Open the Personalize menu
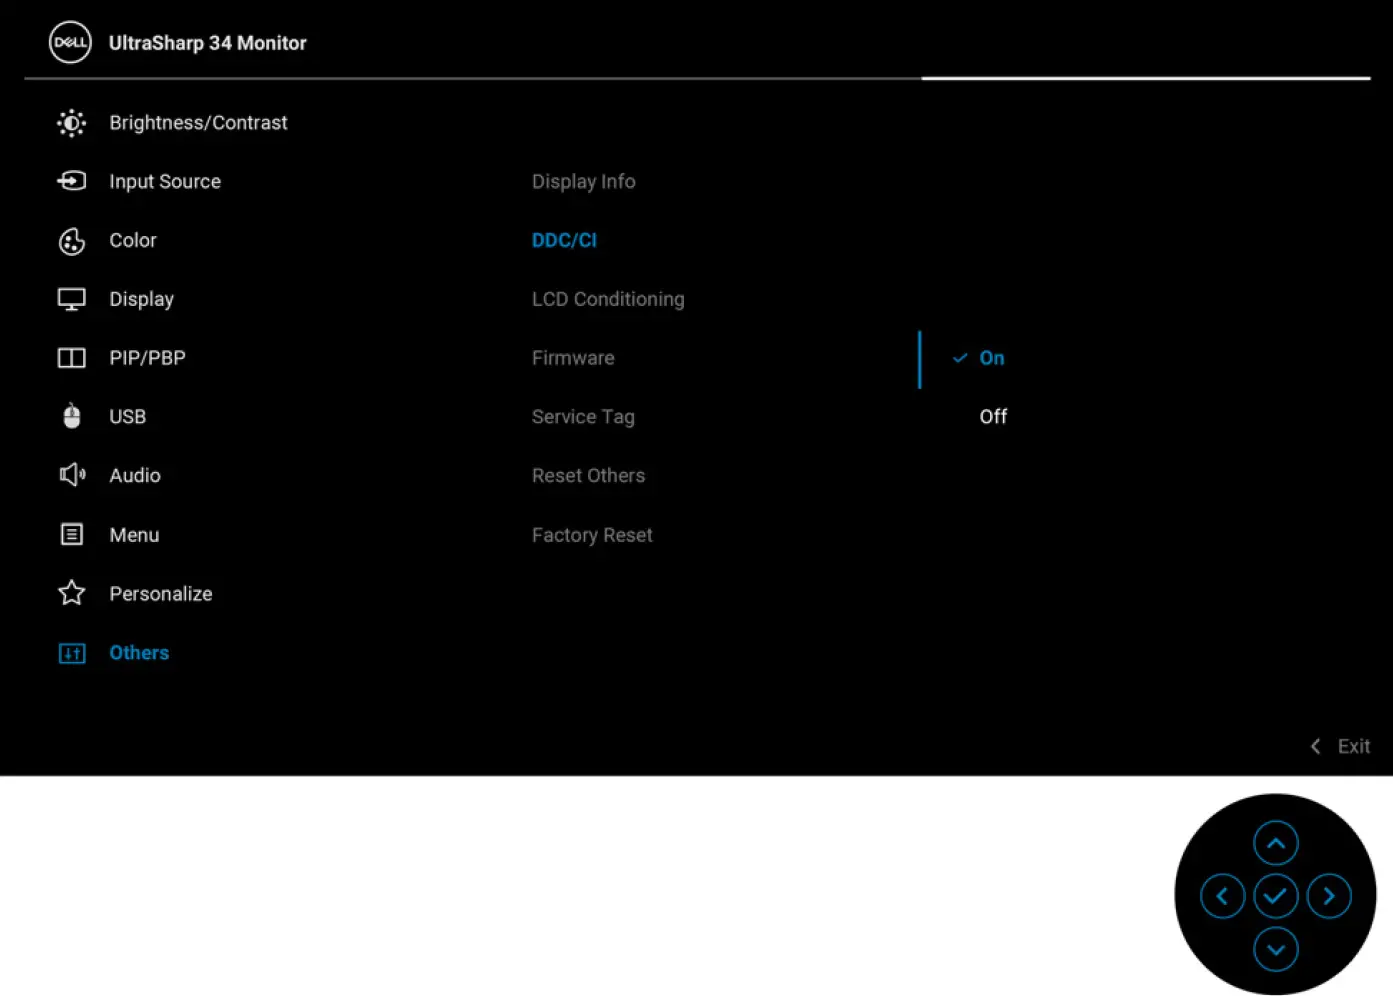 coord(161,594)
